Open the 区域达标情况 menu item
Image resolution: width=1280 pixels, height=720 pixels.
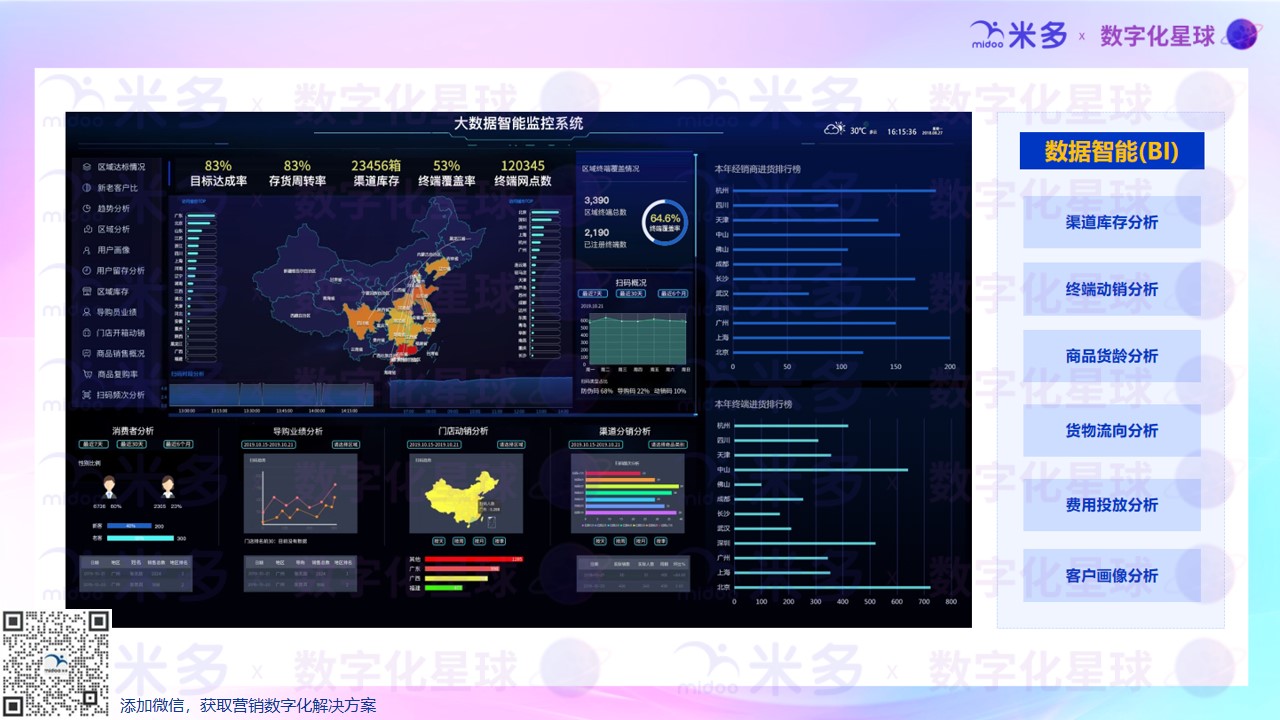[x=116, y=167]
